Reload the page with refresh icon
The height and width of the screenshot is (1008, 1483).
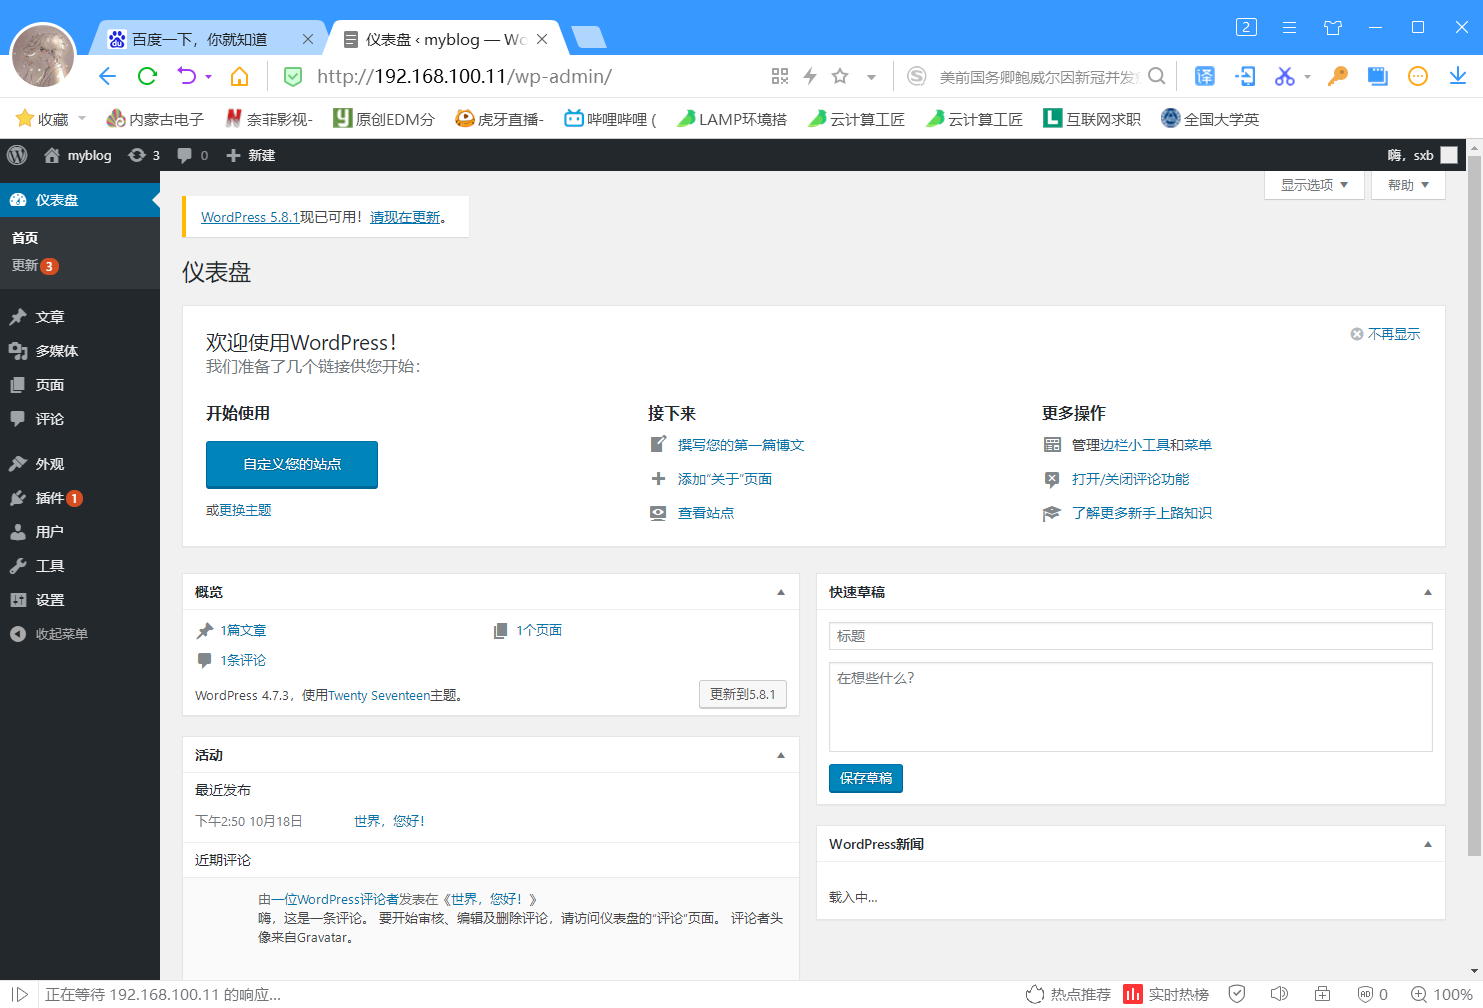147,76
